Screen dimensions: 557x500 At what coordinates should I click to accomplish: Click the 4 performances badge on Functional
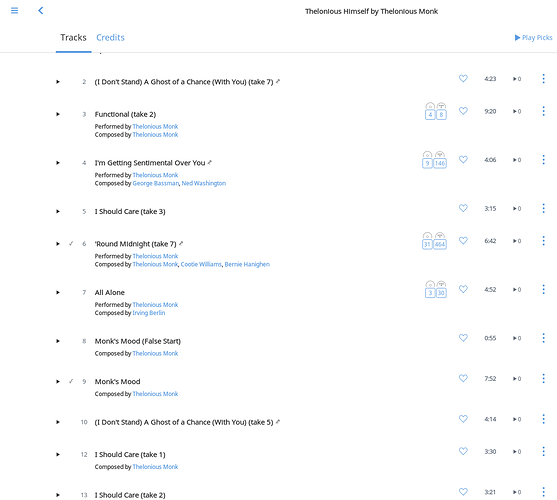click(x=430, y=114)
